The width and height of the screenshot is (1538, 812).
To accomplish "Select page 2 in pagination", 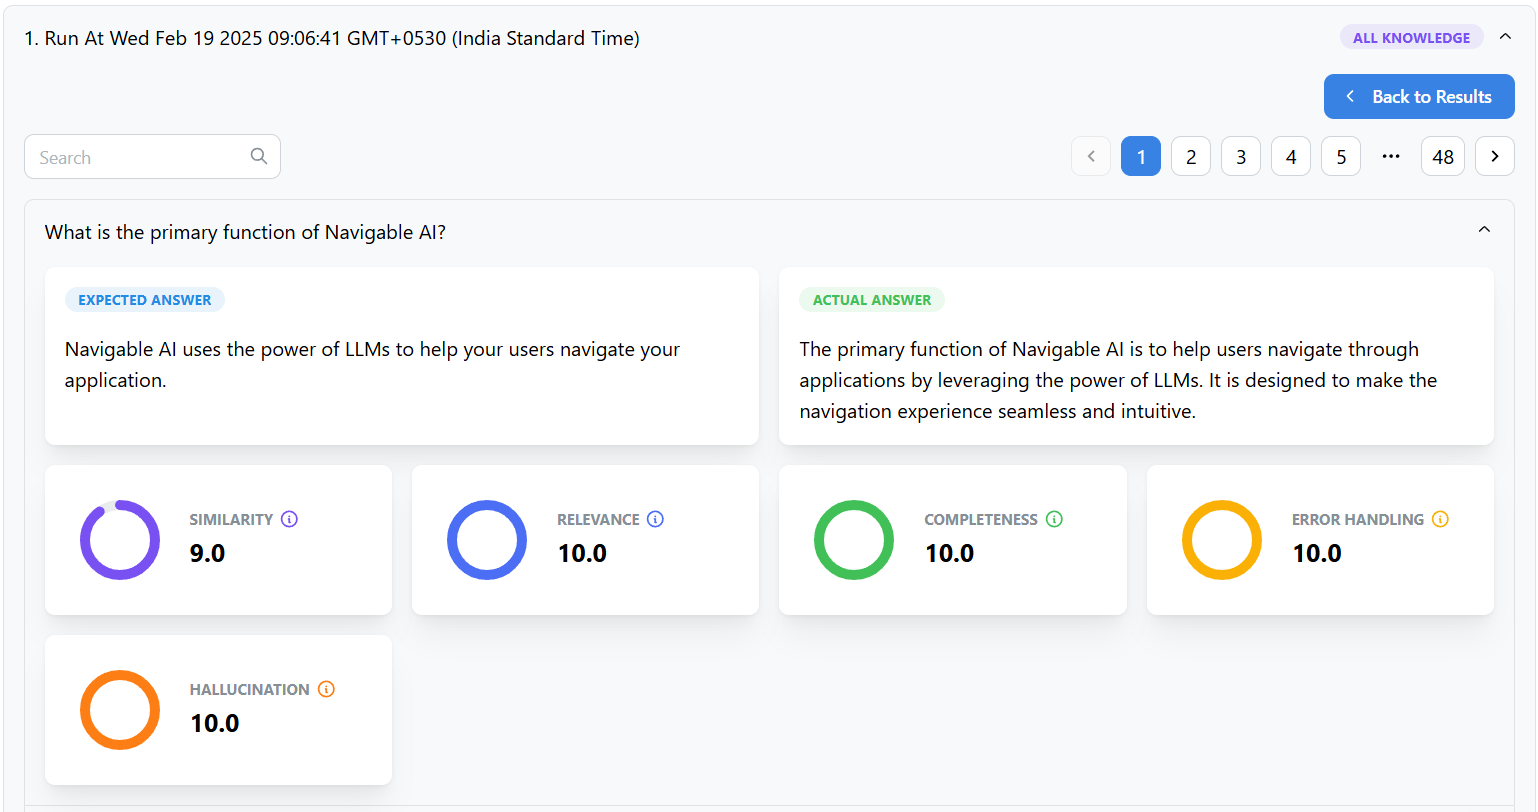I will click(x=1191, y=157).
